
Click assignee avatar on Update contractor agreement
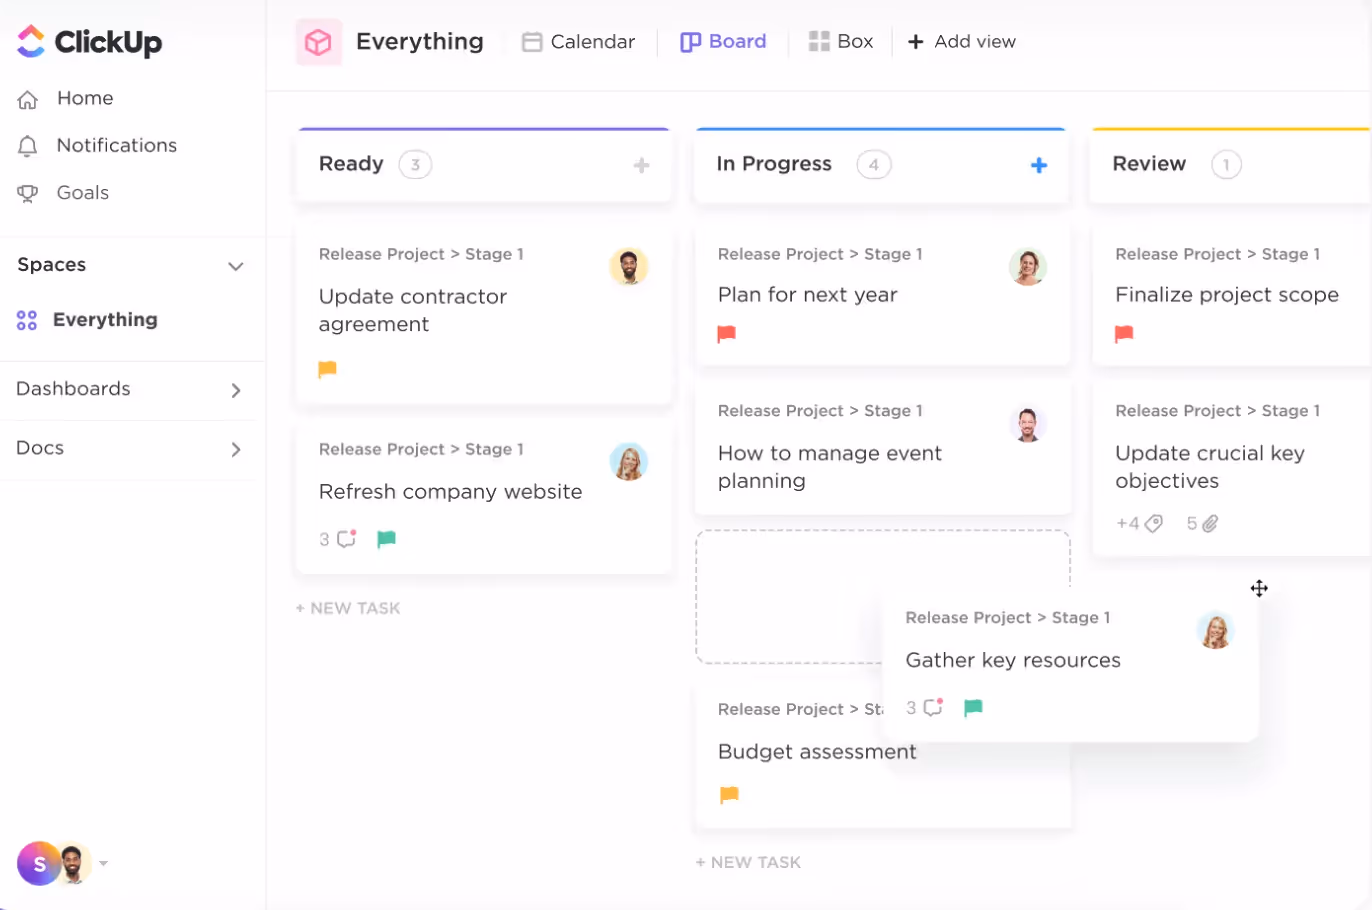click(629, 267)
